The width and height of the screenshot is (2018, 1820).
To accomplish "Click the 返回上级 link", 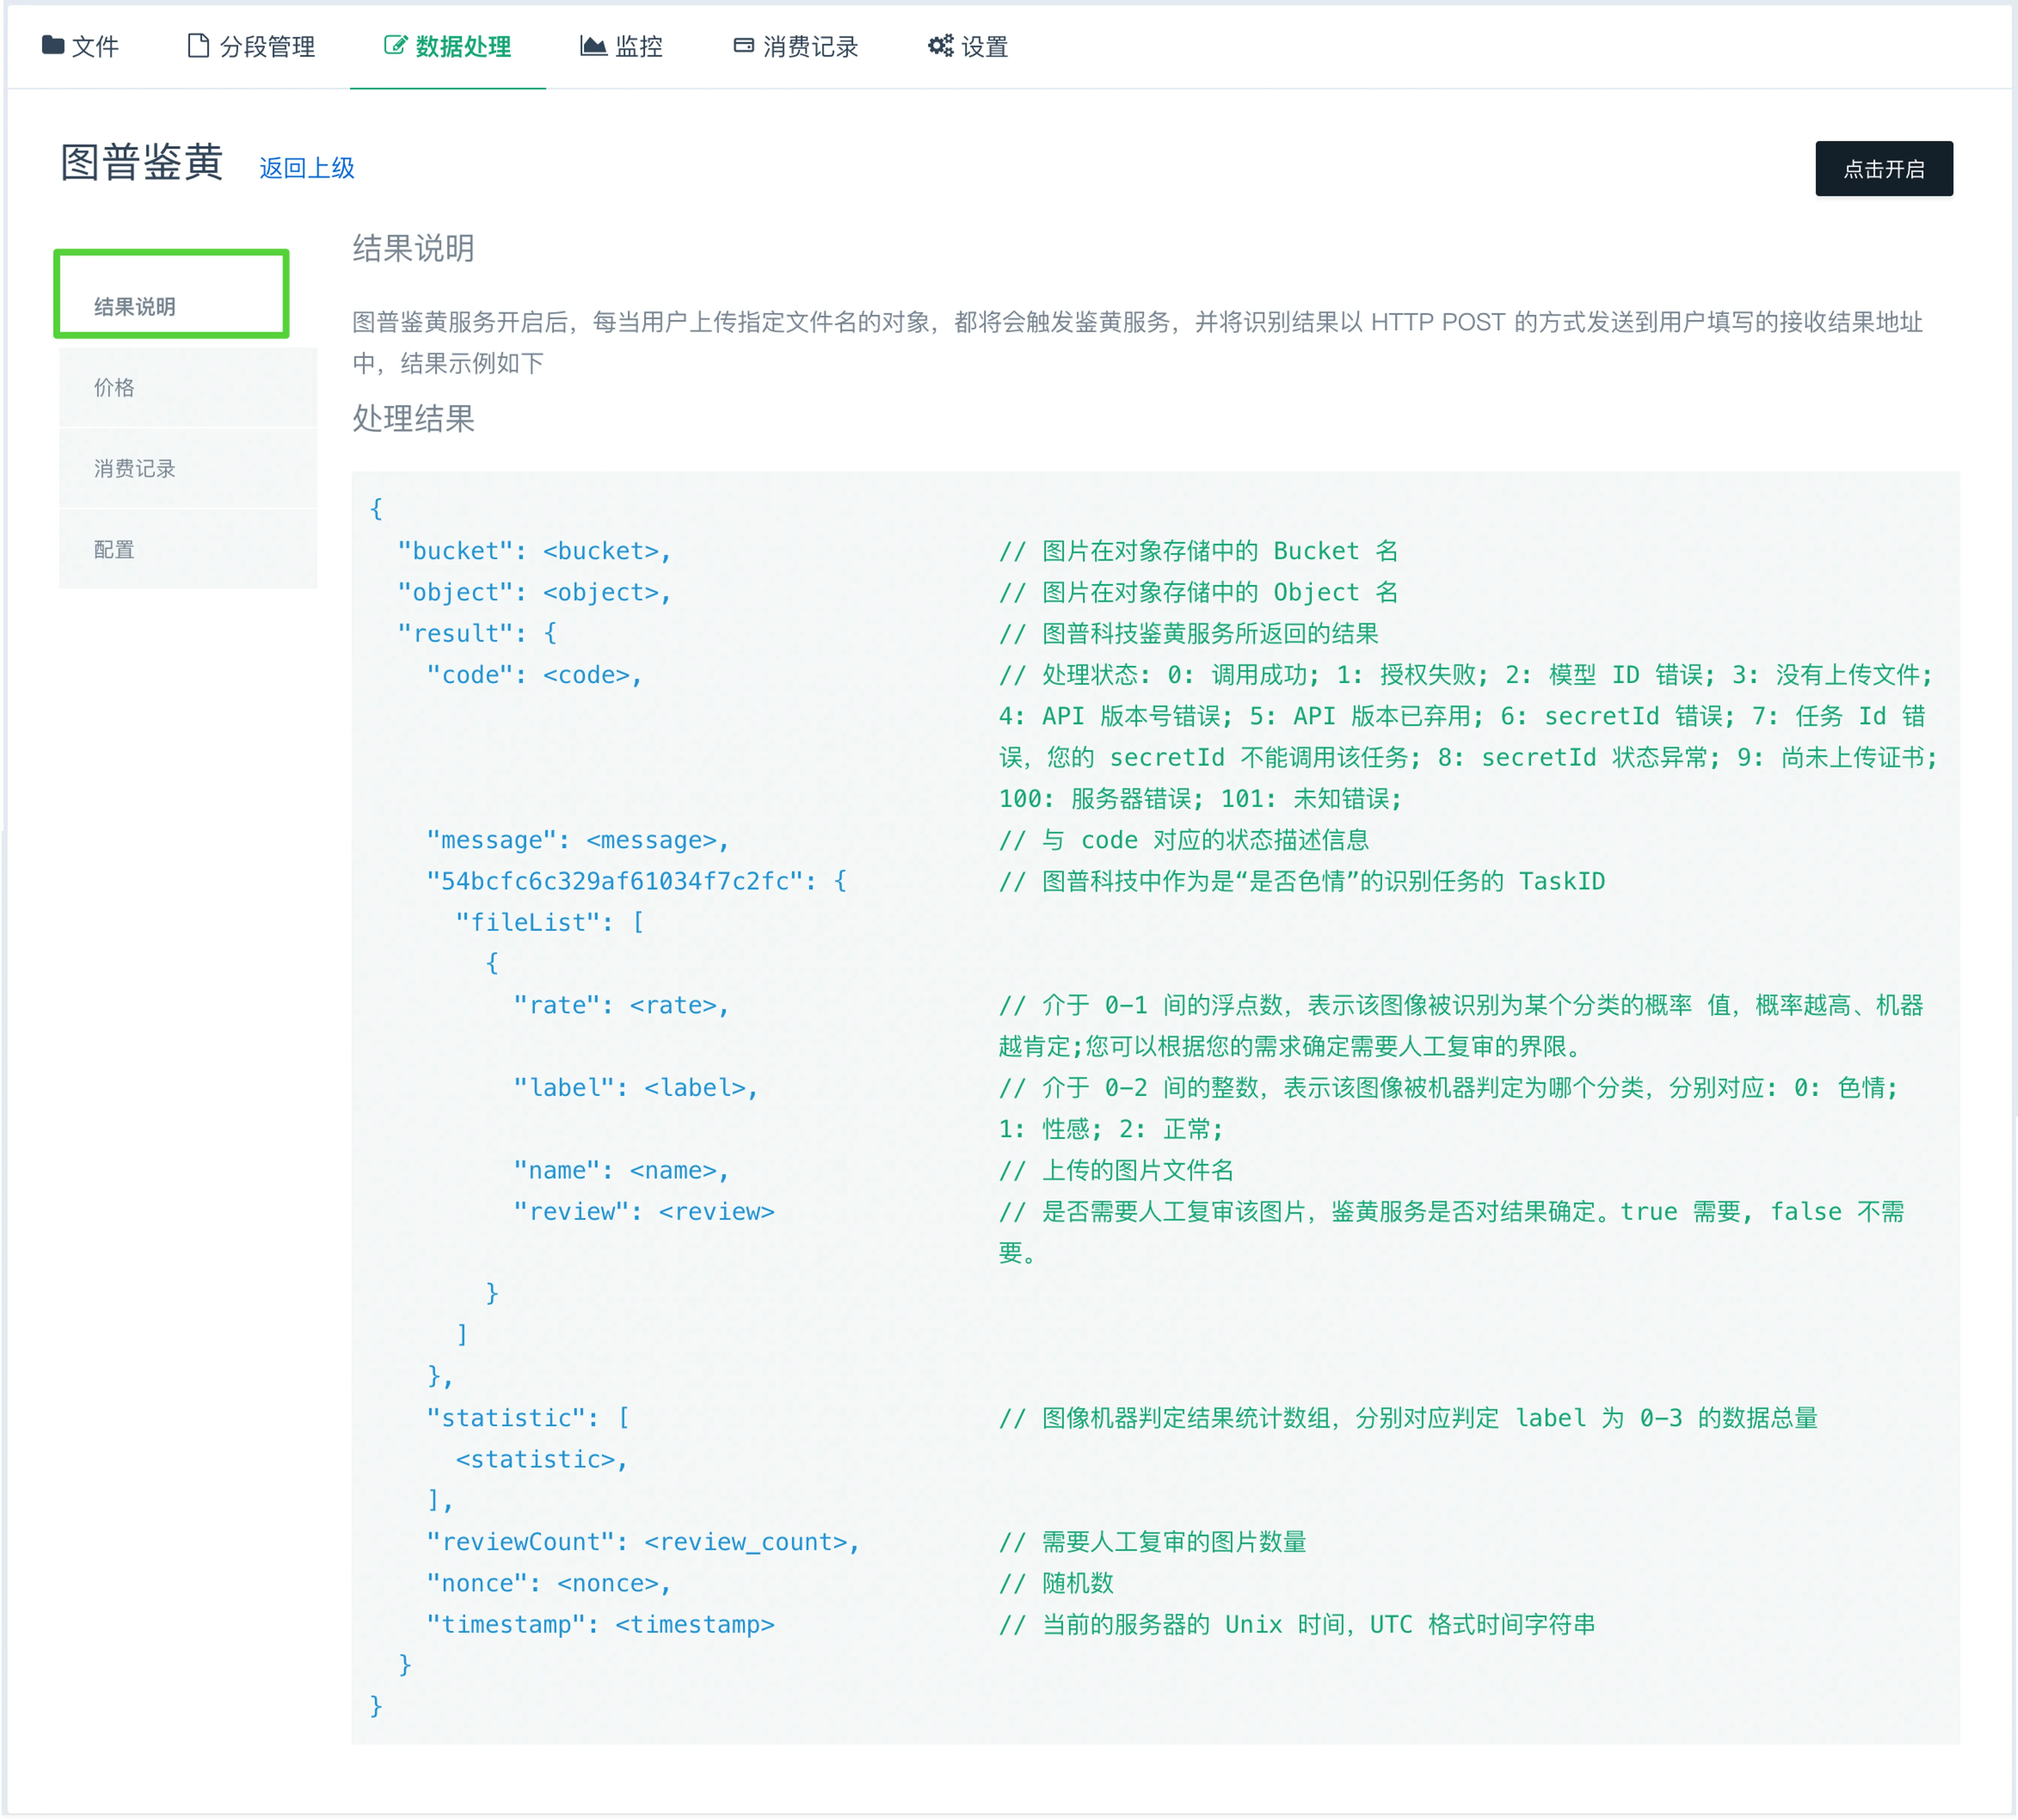I will 307,168.
